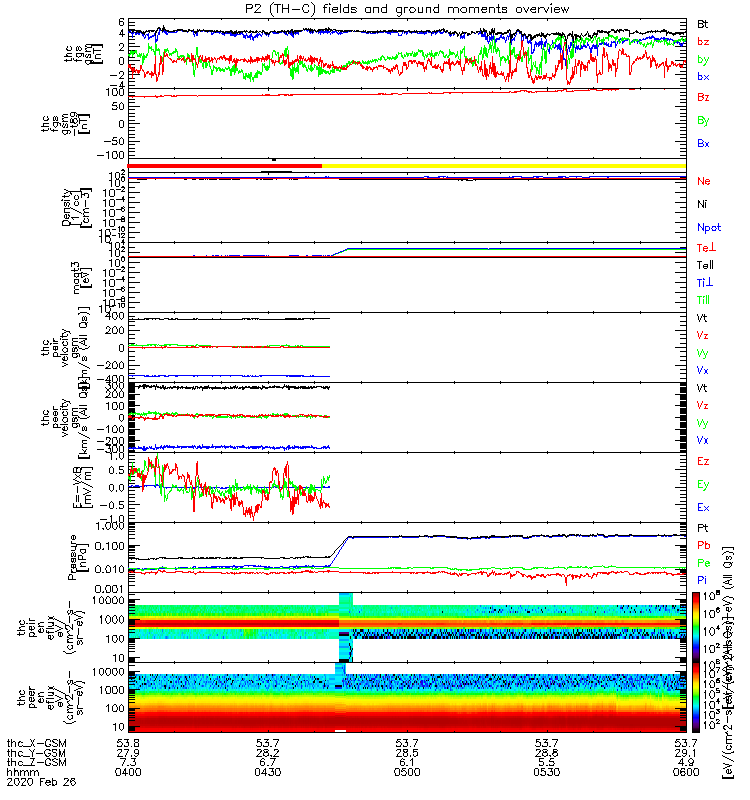This screenshot has width=750, height=800.
Task: Click the blue Pi pressure legend label
Action: [x=703, y=580]
